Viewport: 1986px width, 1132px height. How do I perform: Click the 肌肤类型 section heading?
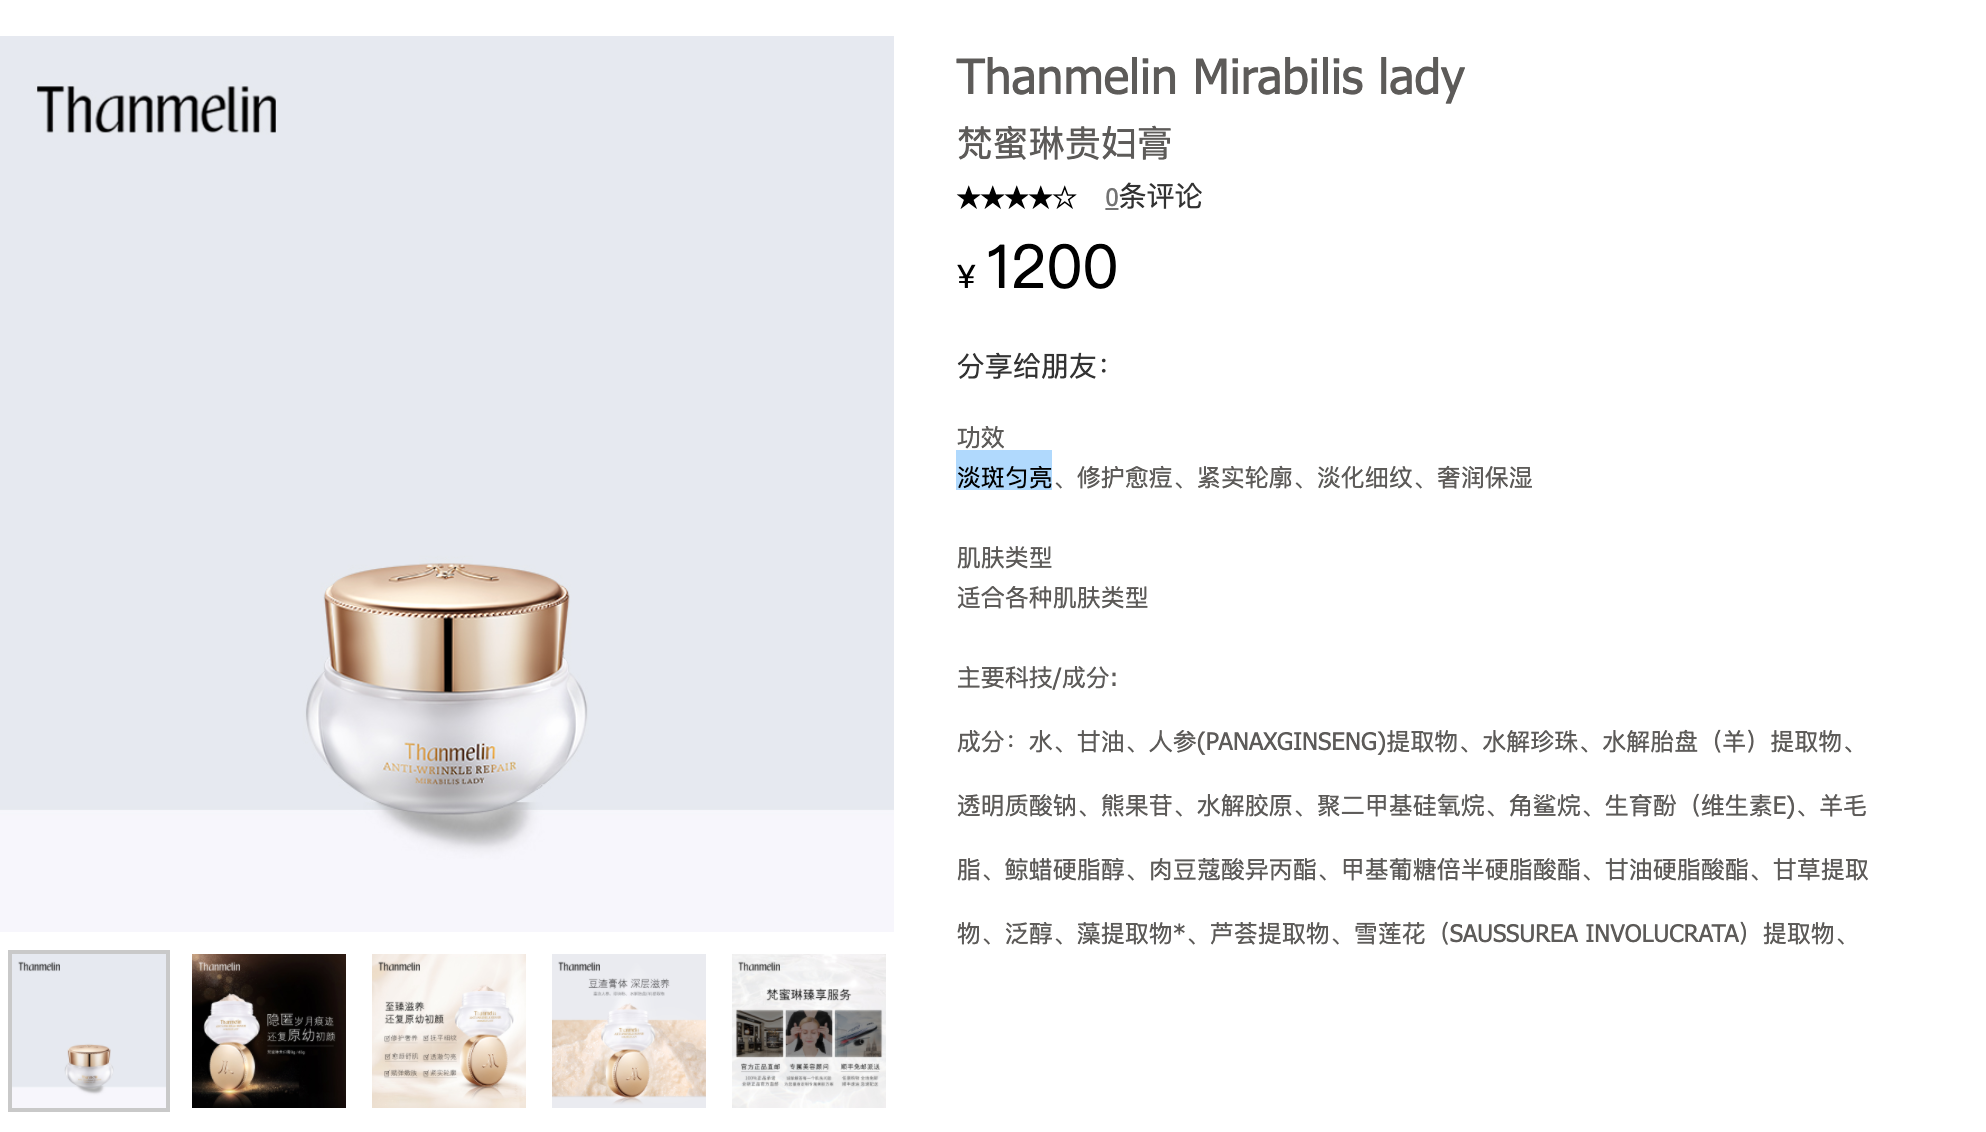click(1004, 557)
